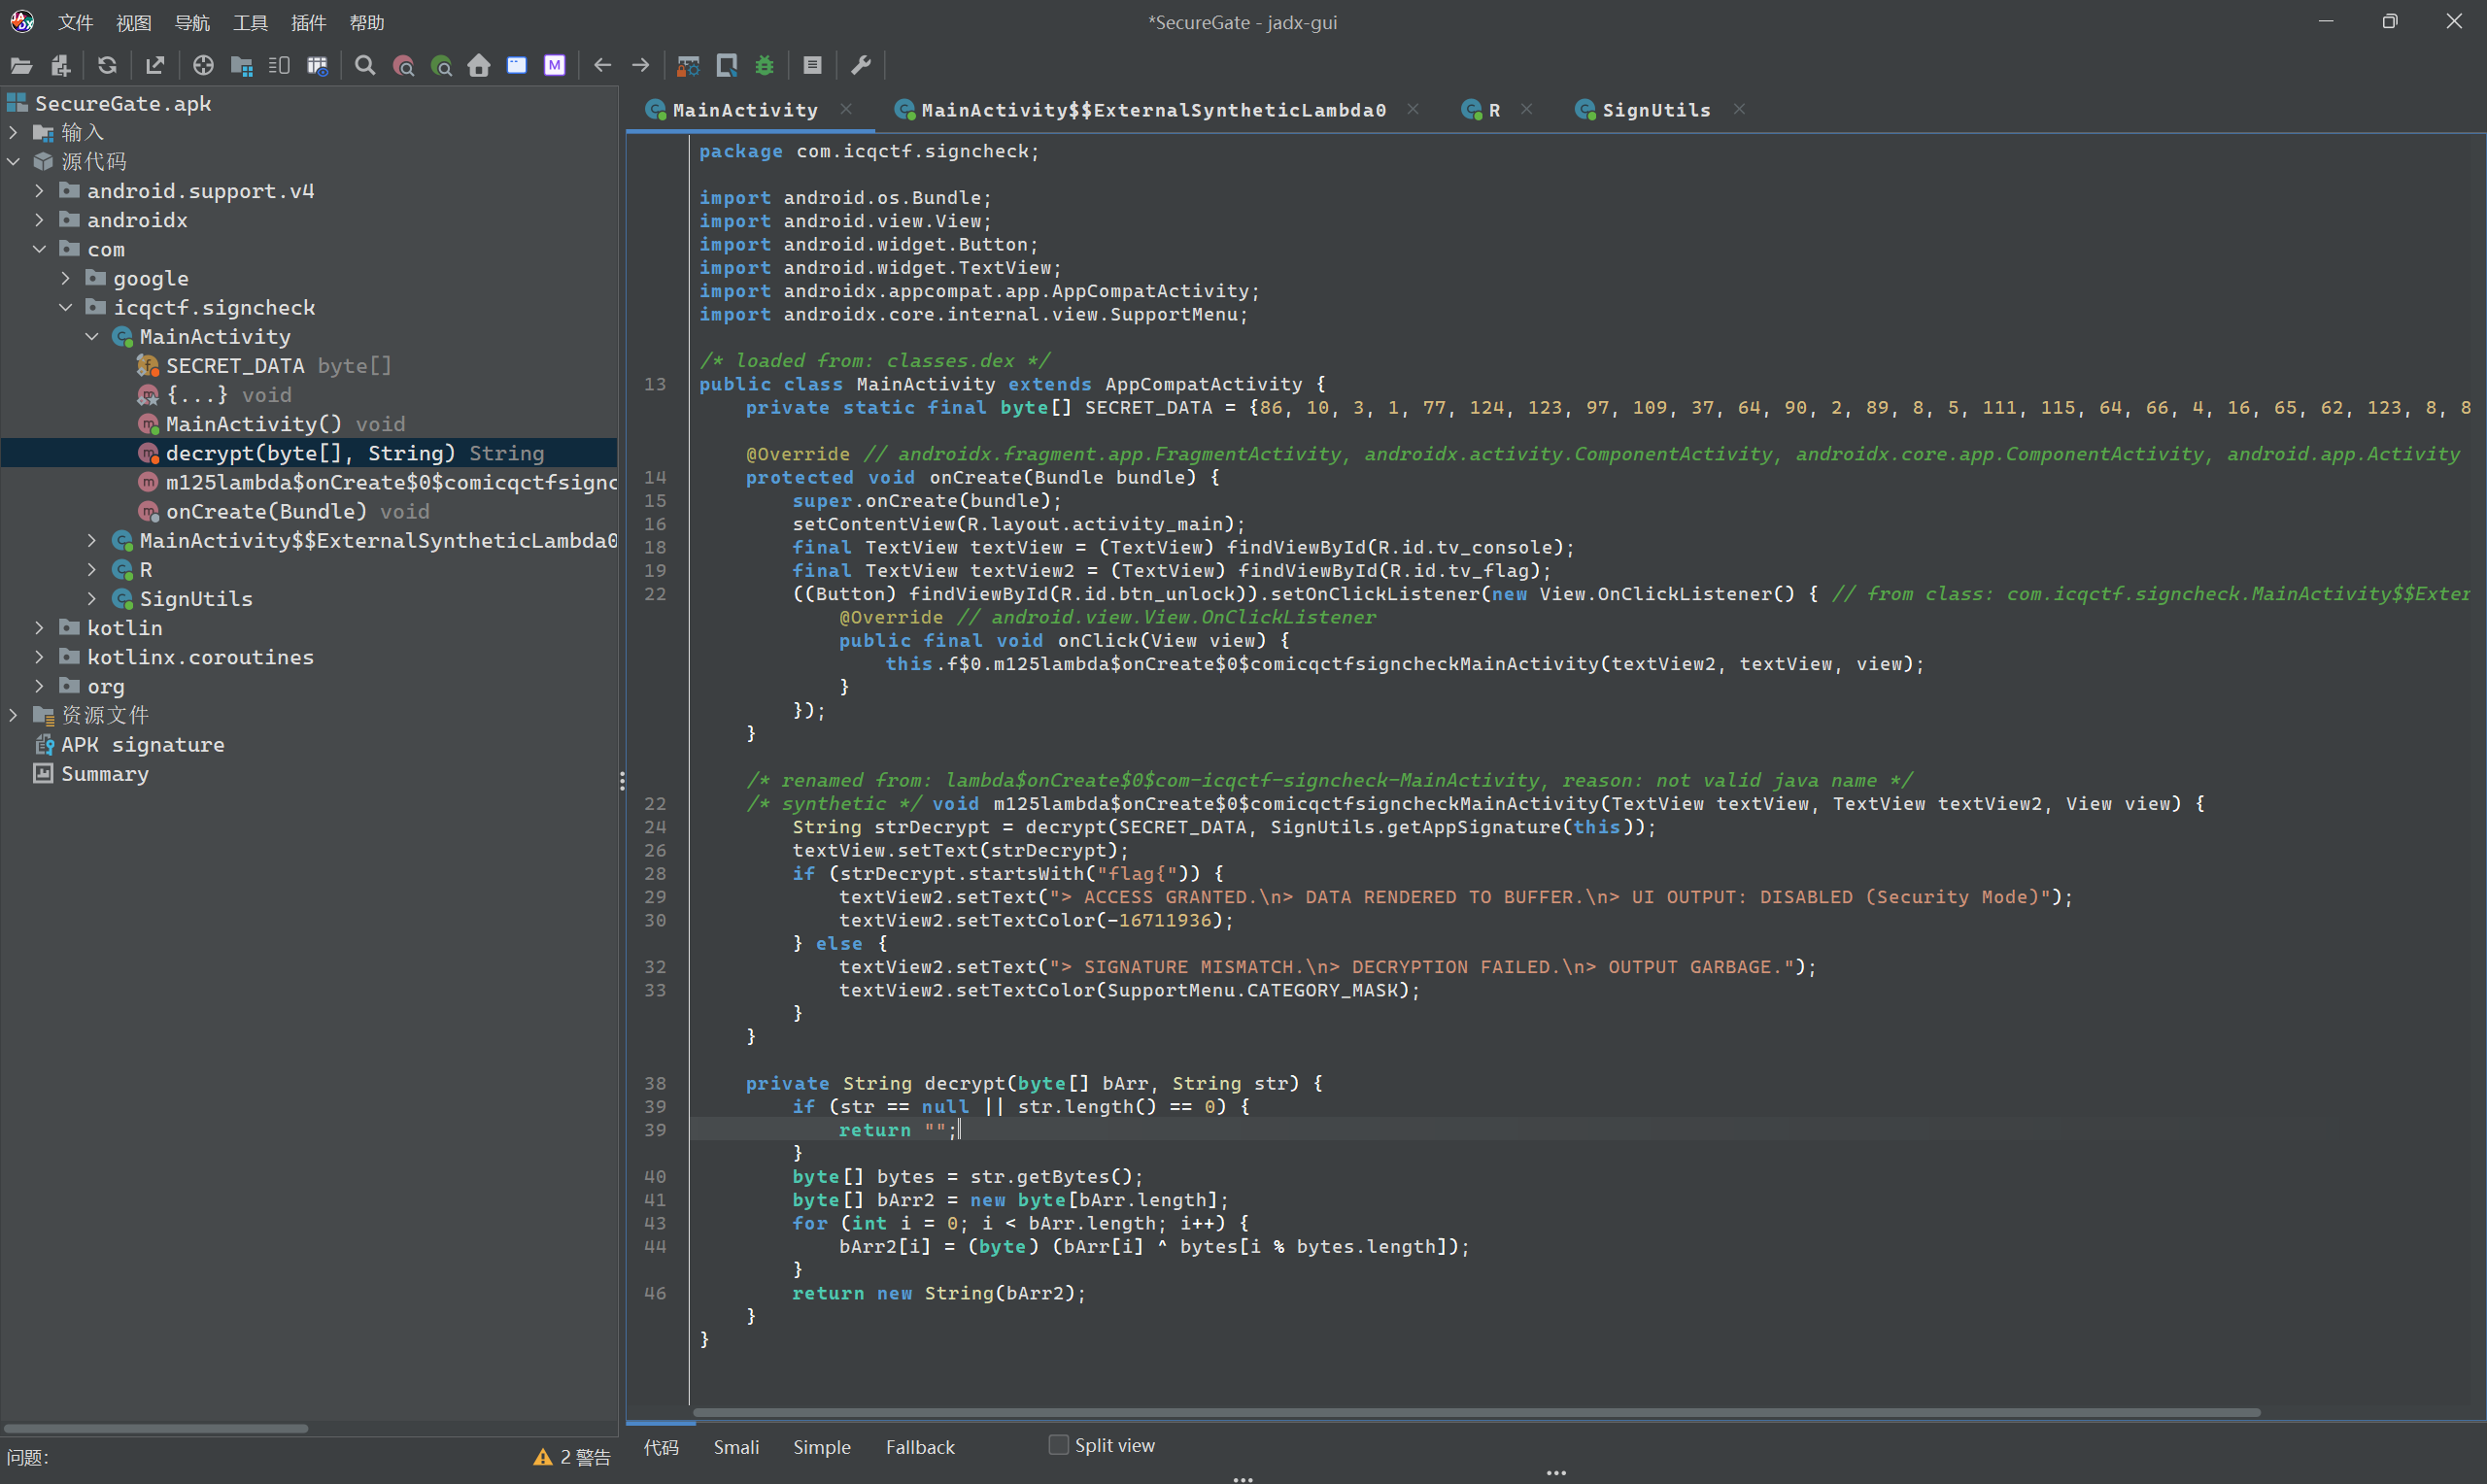Toggle the quick tabs table icon with eye
2487x1484 pixels.
point(317,66)
